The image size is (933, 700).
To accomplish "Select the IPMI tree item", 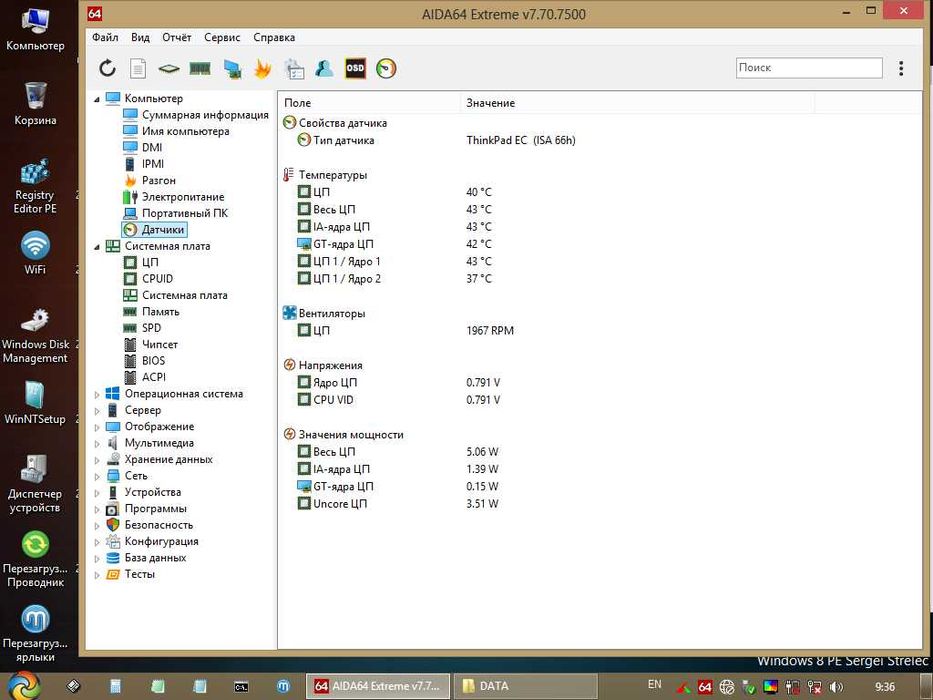I will point(153,164).
